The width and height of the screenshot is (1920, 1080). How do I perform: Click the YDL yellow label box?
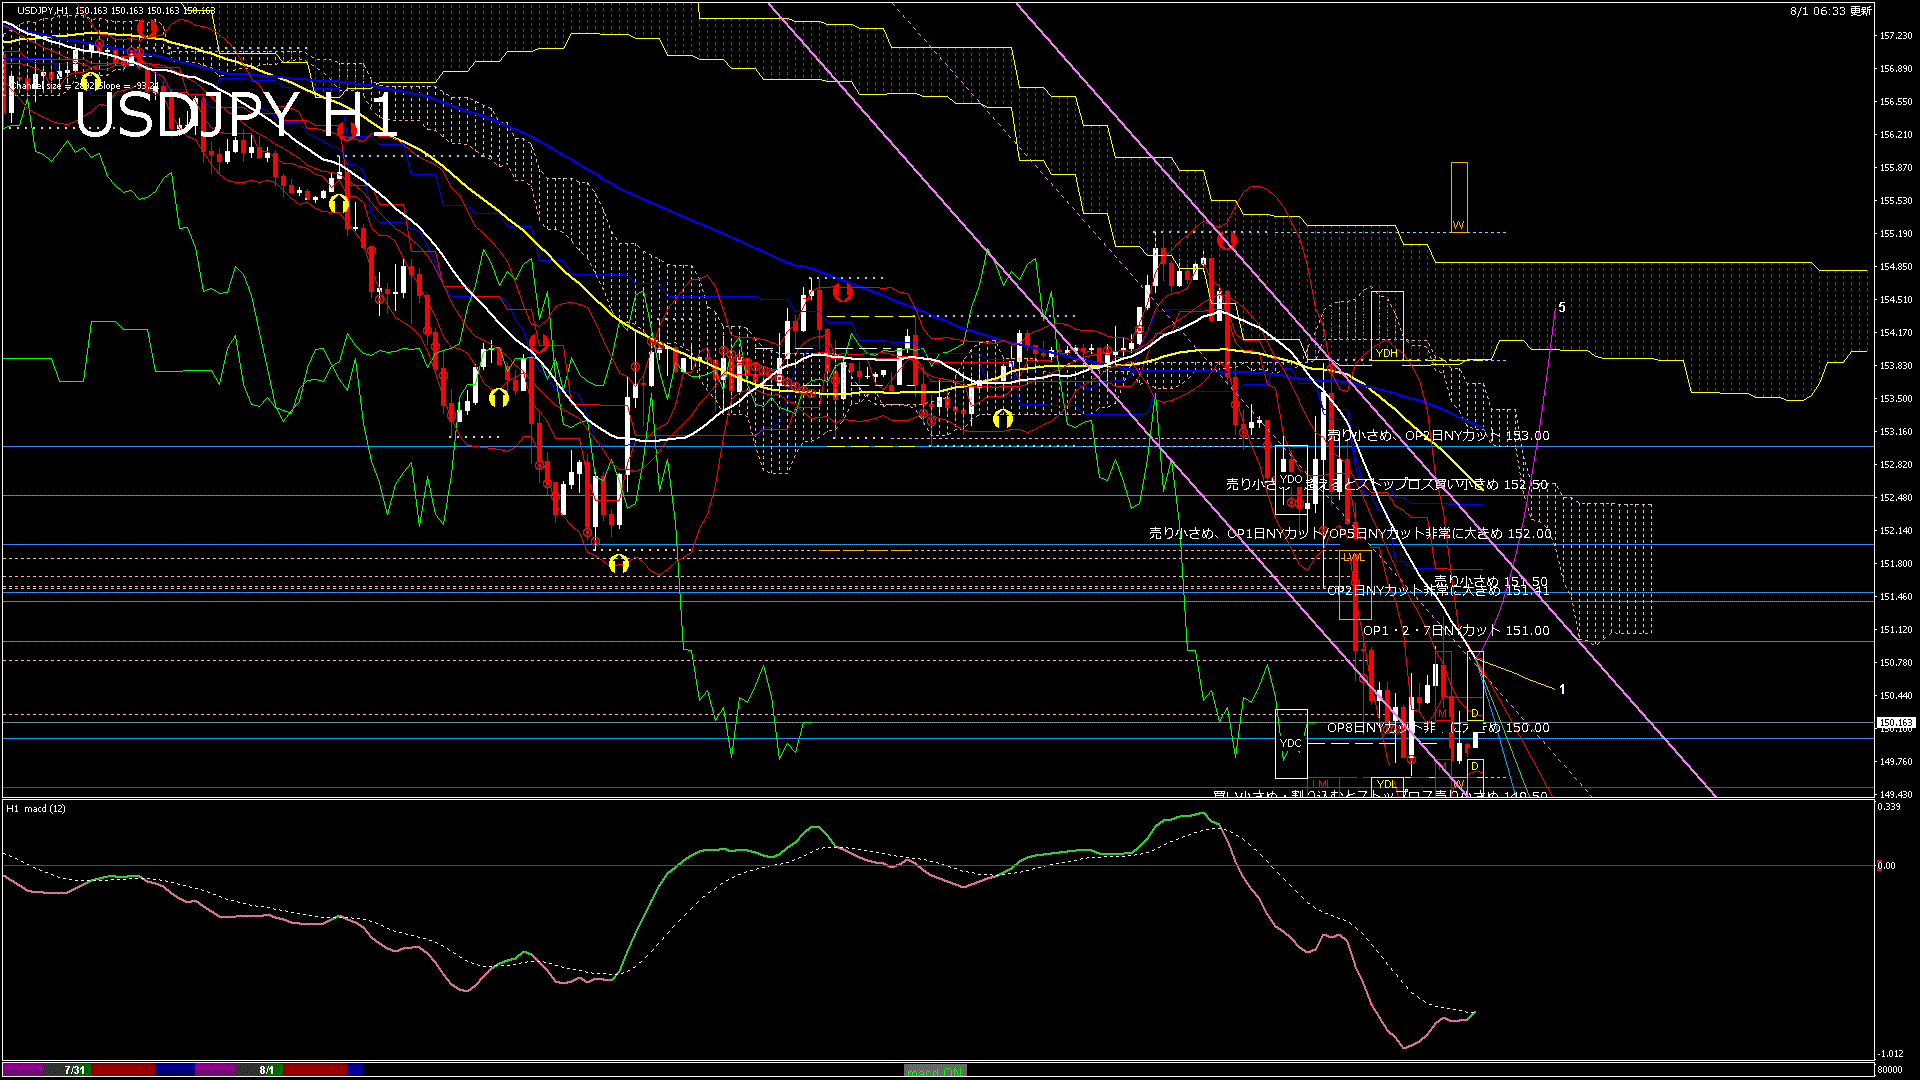1386,784
